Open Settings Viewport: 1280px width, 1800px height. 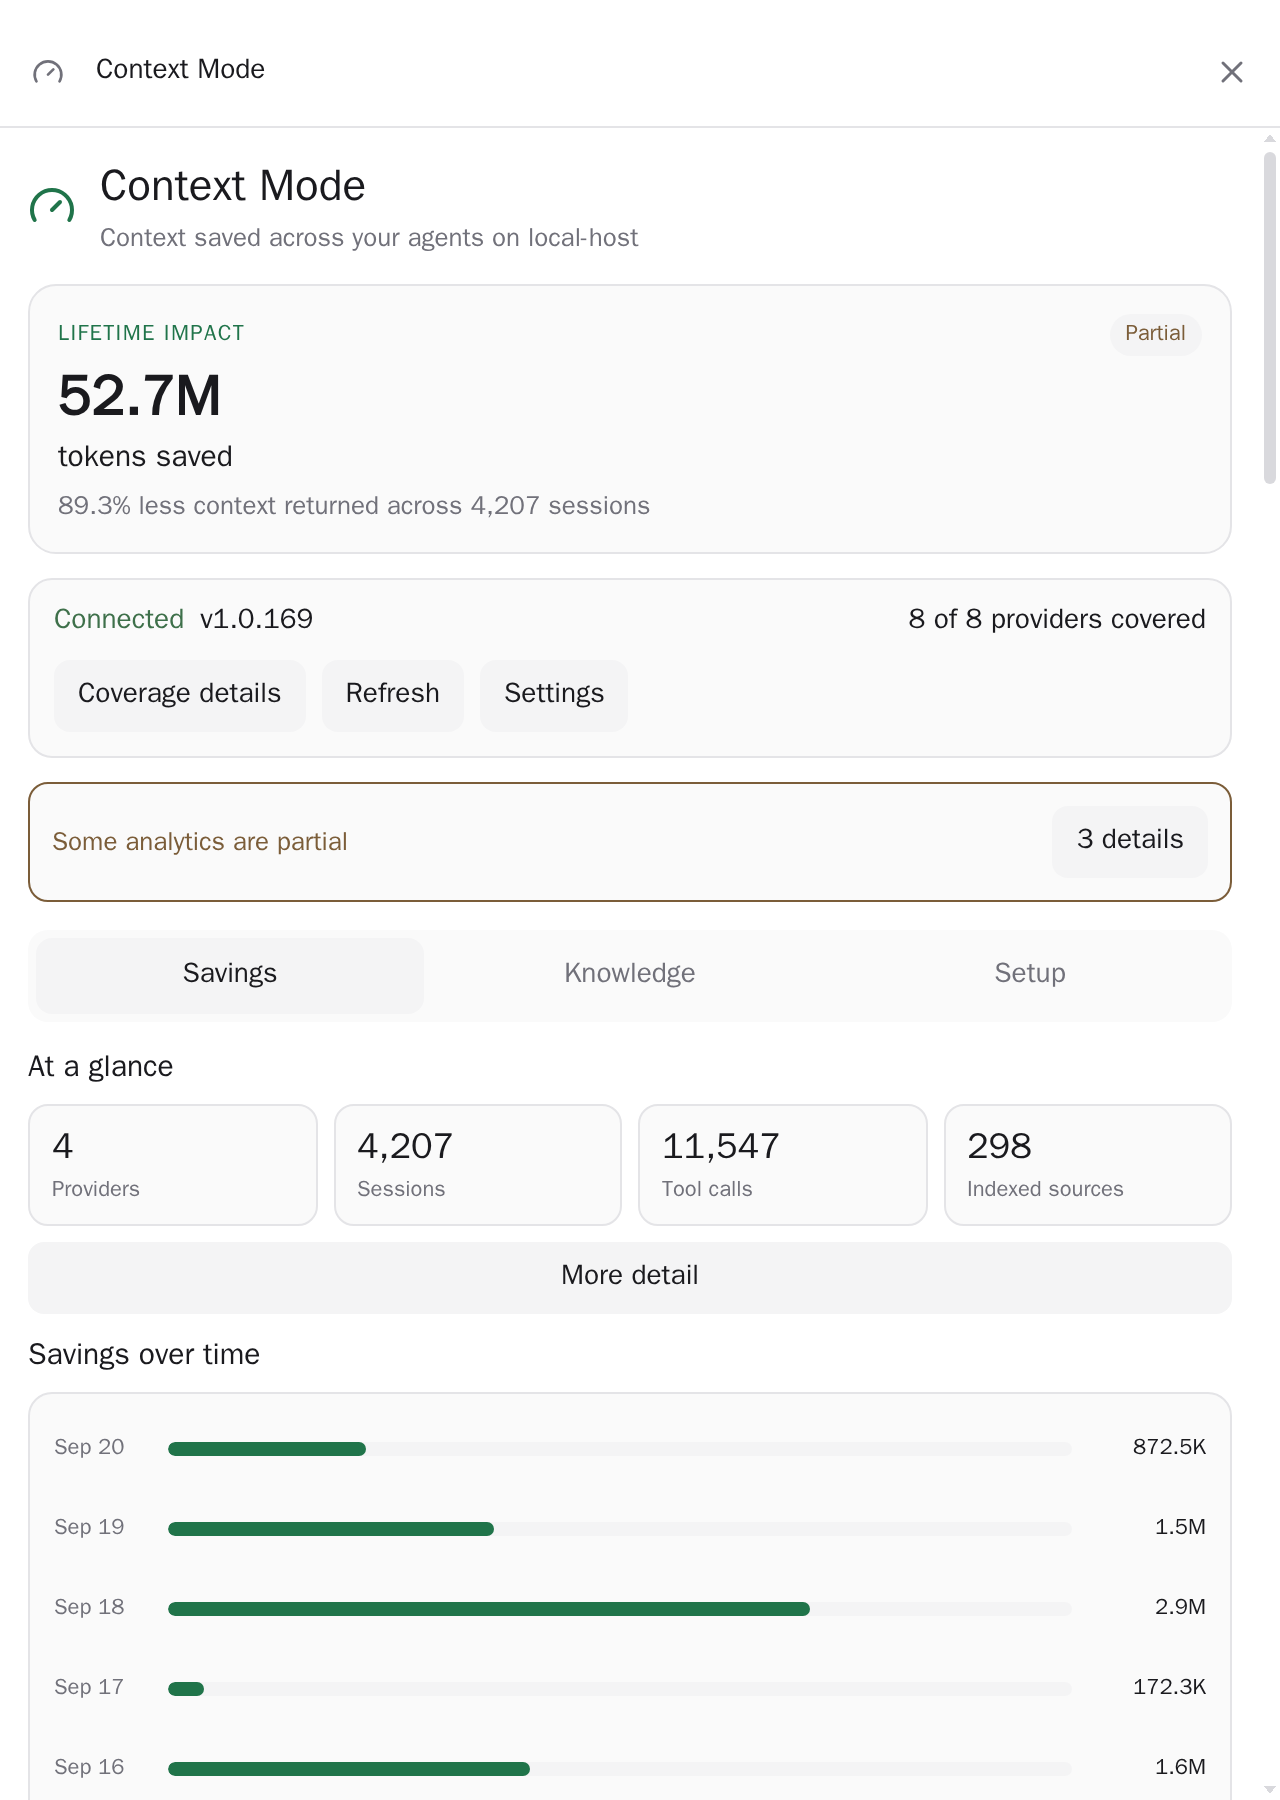[x=554, y=695]
